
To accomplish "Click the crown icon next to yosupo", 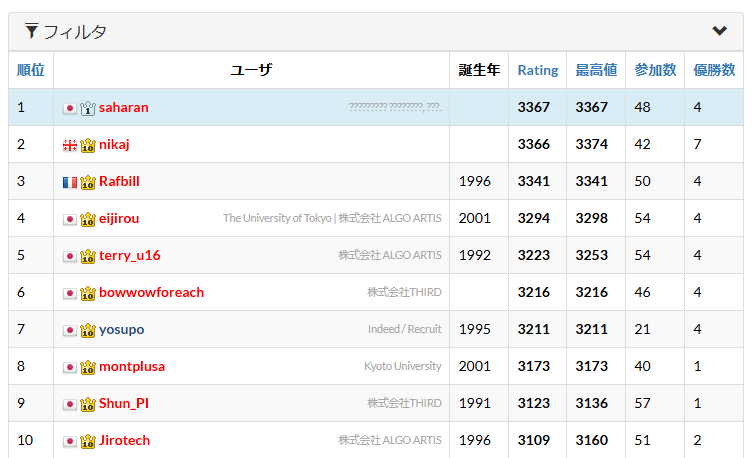I will point(87,330).
